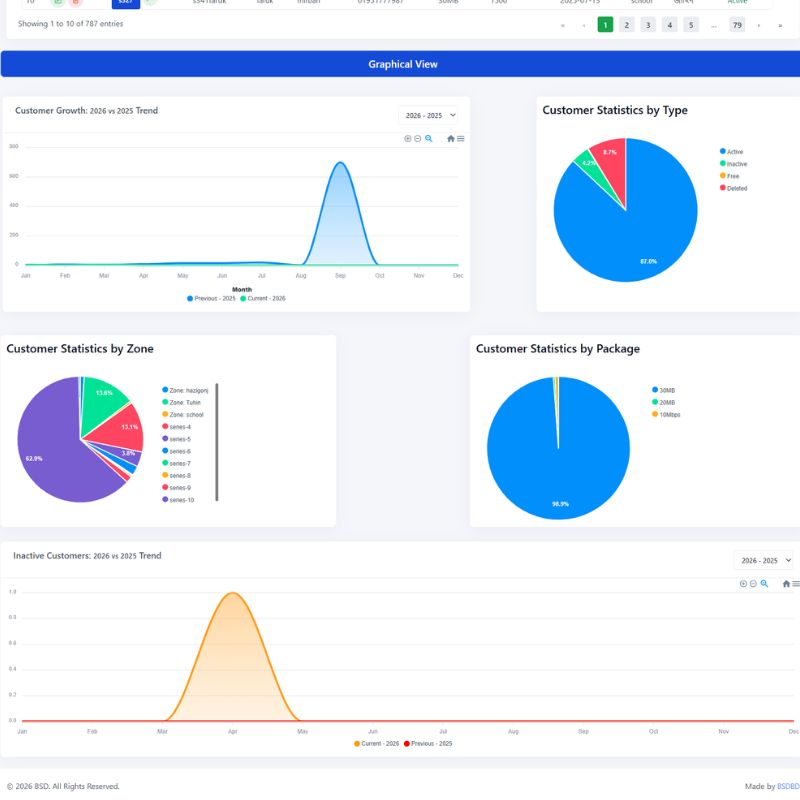The width and height of the screenshot is (800, 800).
Task: Toggle Zone: hazigonj in Zone chart legend
Action: 185,390
